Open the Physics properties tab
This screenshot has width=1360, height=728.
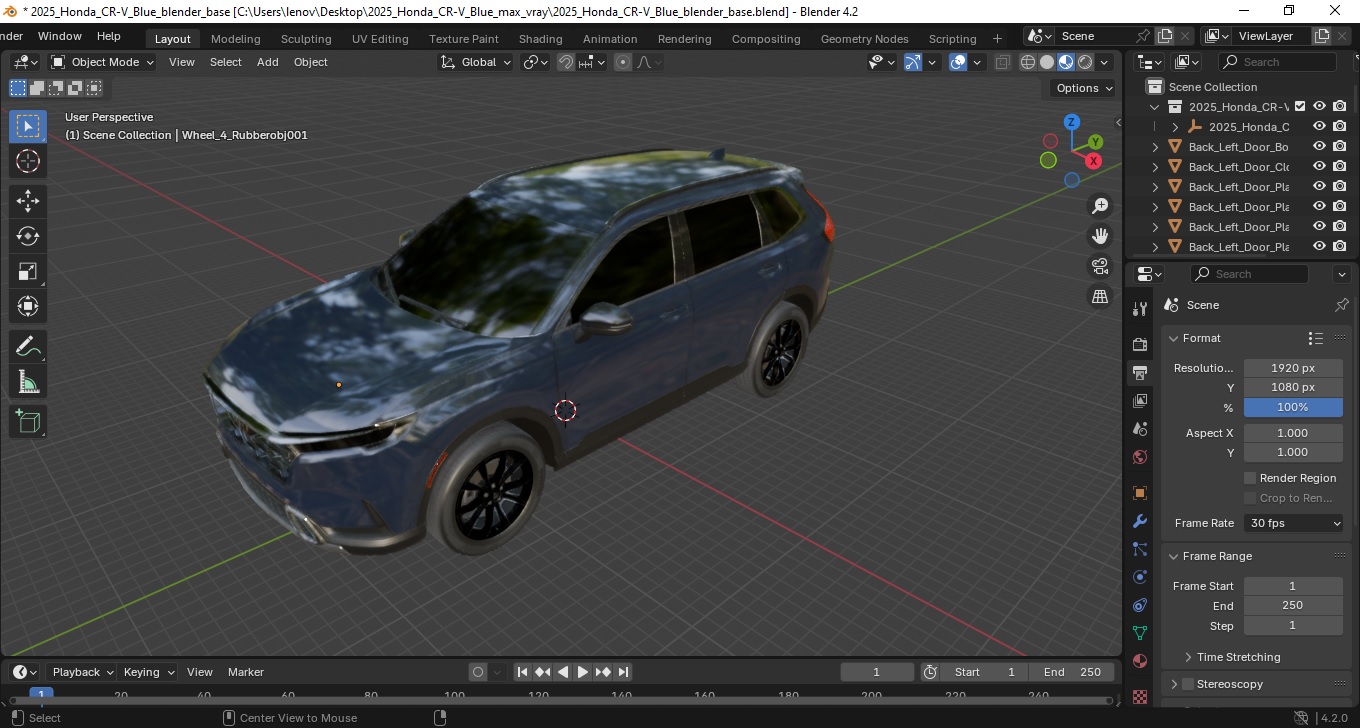click(1139, 577)
